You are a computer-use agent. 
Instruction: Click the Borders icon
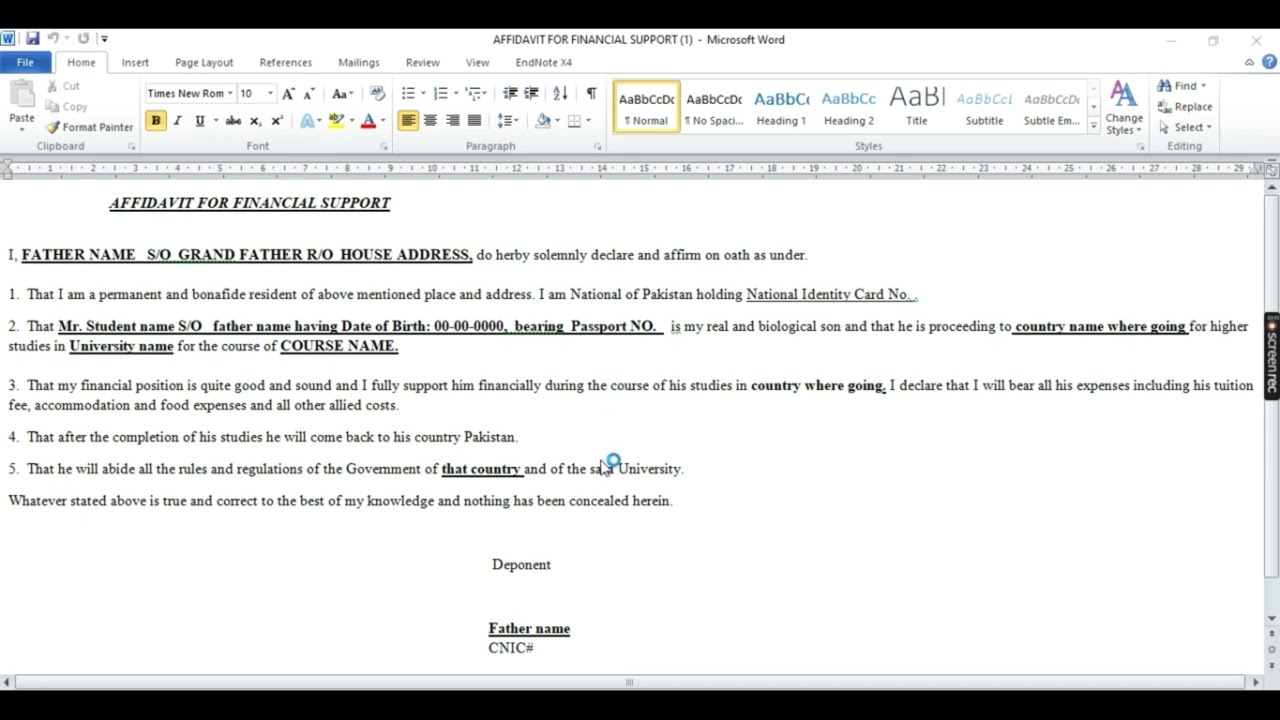tap(574, 121)
